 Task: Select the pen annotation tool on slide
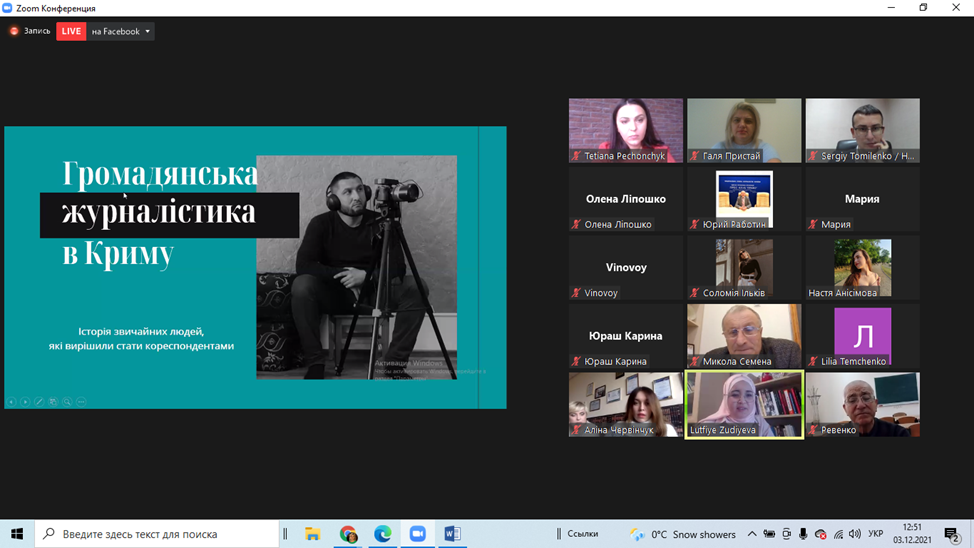39,402
